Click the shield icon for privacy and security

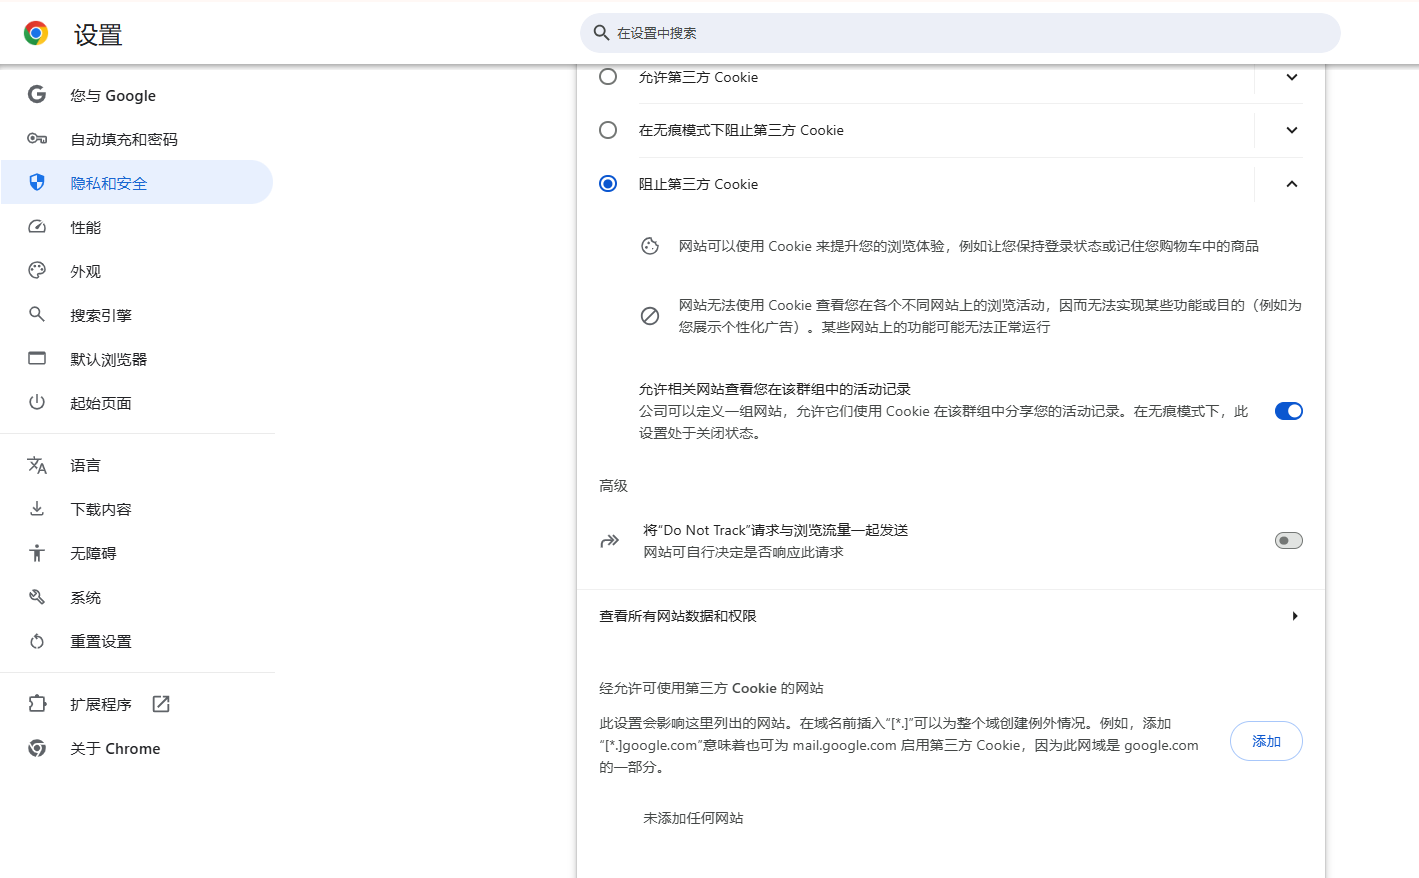pos(37,182)
